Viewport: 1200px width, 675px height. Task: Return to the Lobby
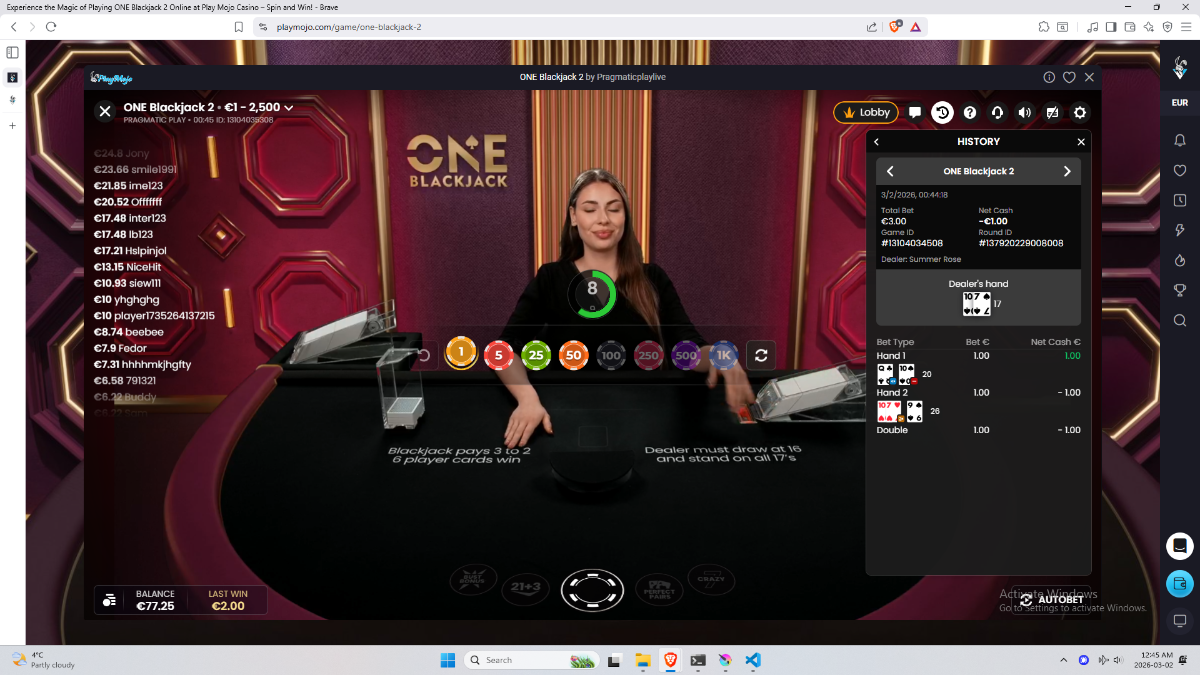tap(863, 113)
